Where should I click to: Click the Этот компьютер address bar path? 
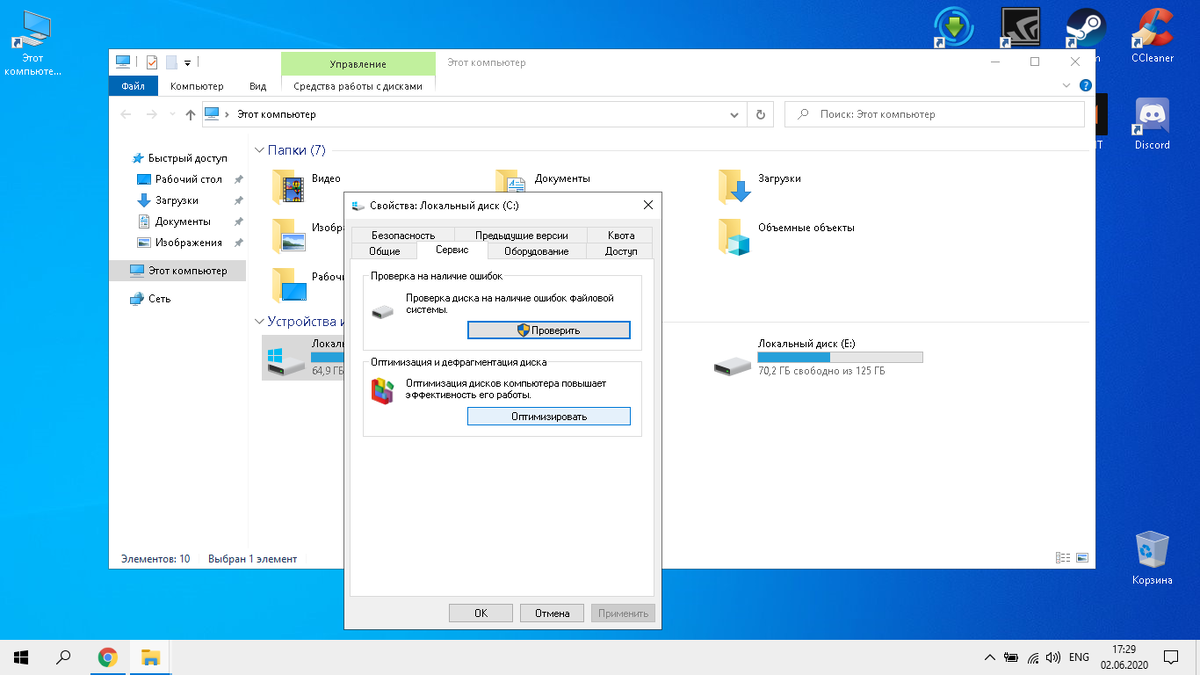(276, 115)
